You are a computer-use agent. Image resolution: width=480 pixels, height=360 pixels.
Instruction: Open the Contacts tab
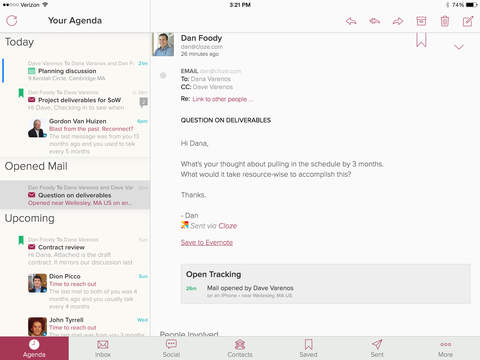(x=240, y=348)
